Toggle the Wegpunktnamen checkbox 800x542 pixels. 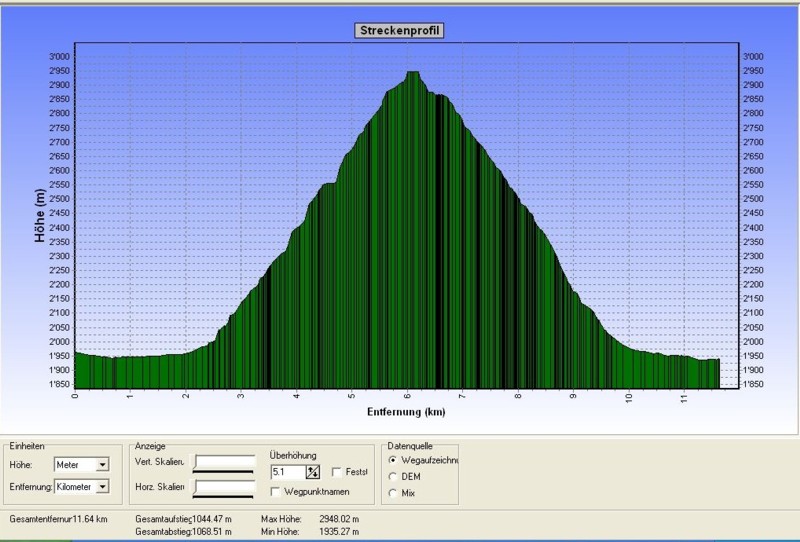pyautogui.click(x=276, y=491)
